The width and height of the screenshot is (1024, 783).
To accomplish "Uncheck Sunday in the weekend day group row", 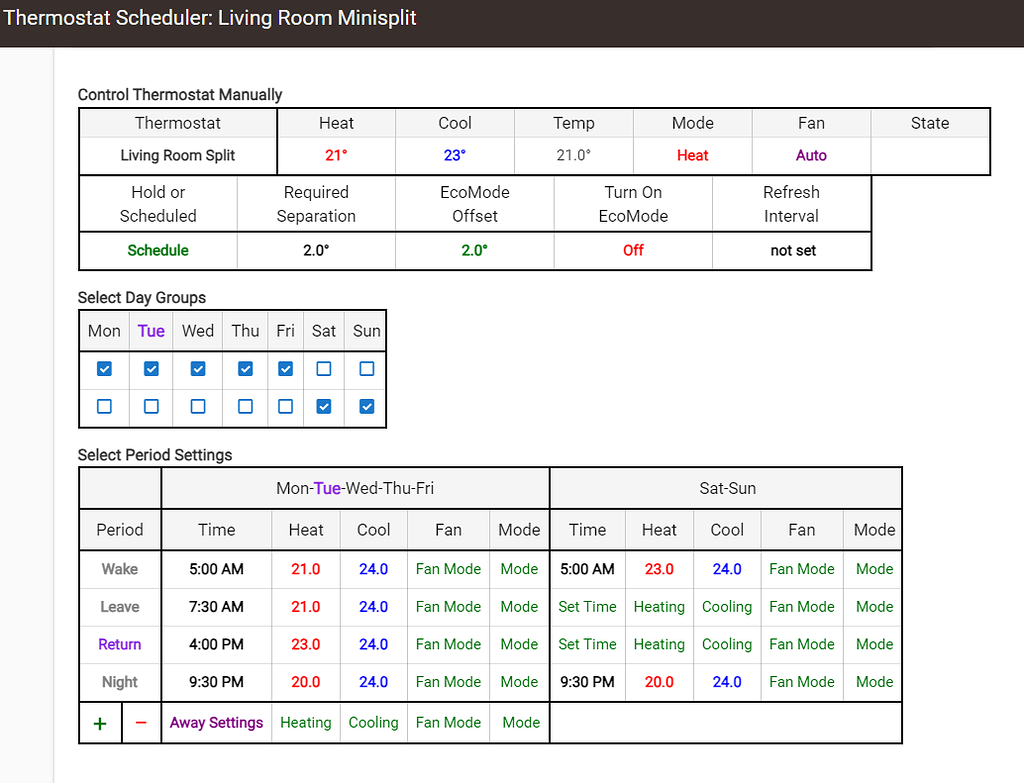I will (x=366, y=406).
